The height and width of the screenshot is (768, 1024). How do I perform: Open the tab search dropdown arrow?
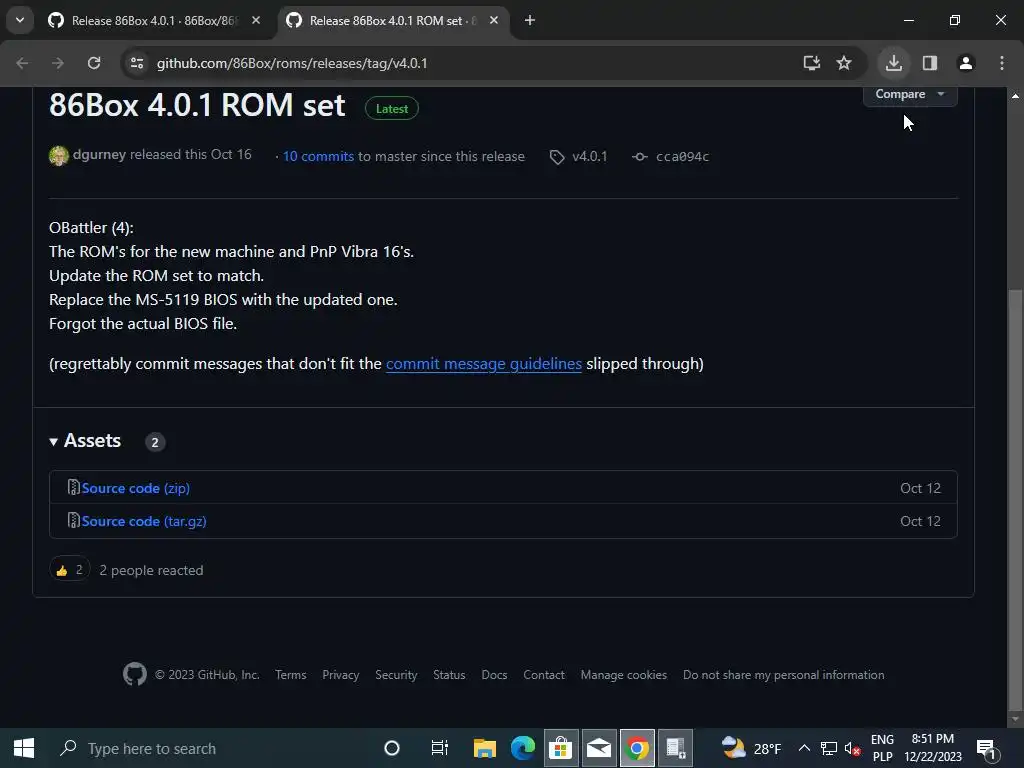tap(20, 20)
